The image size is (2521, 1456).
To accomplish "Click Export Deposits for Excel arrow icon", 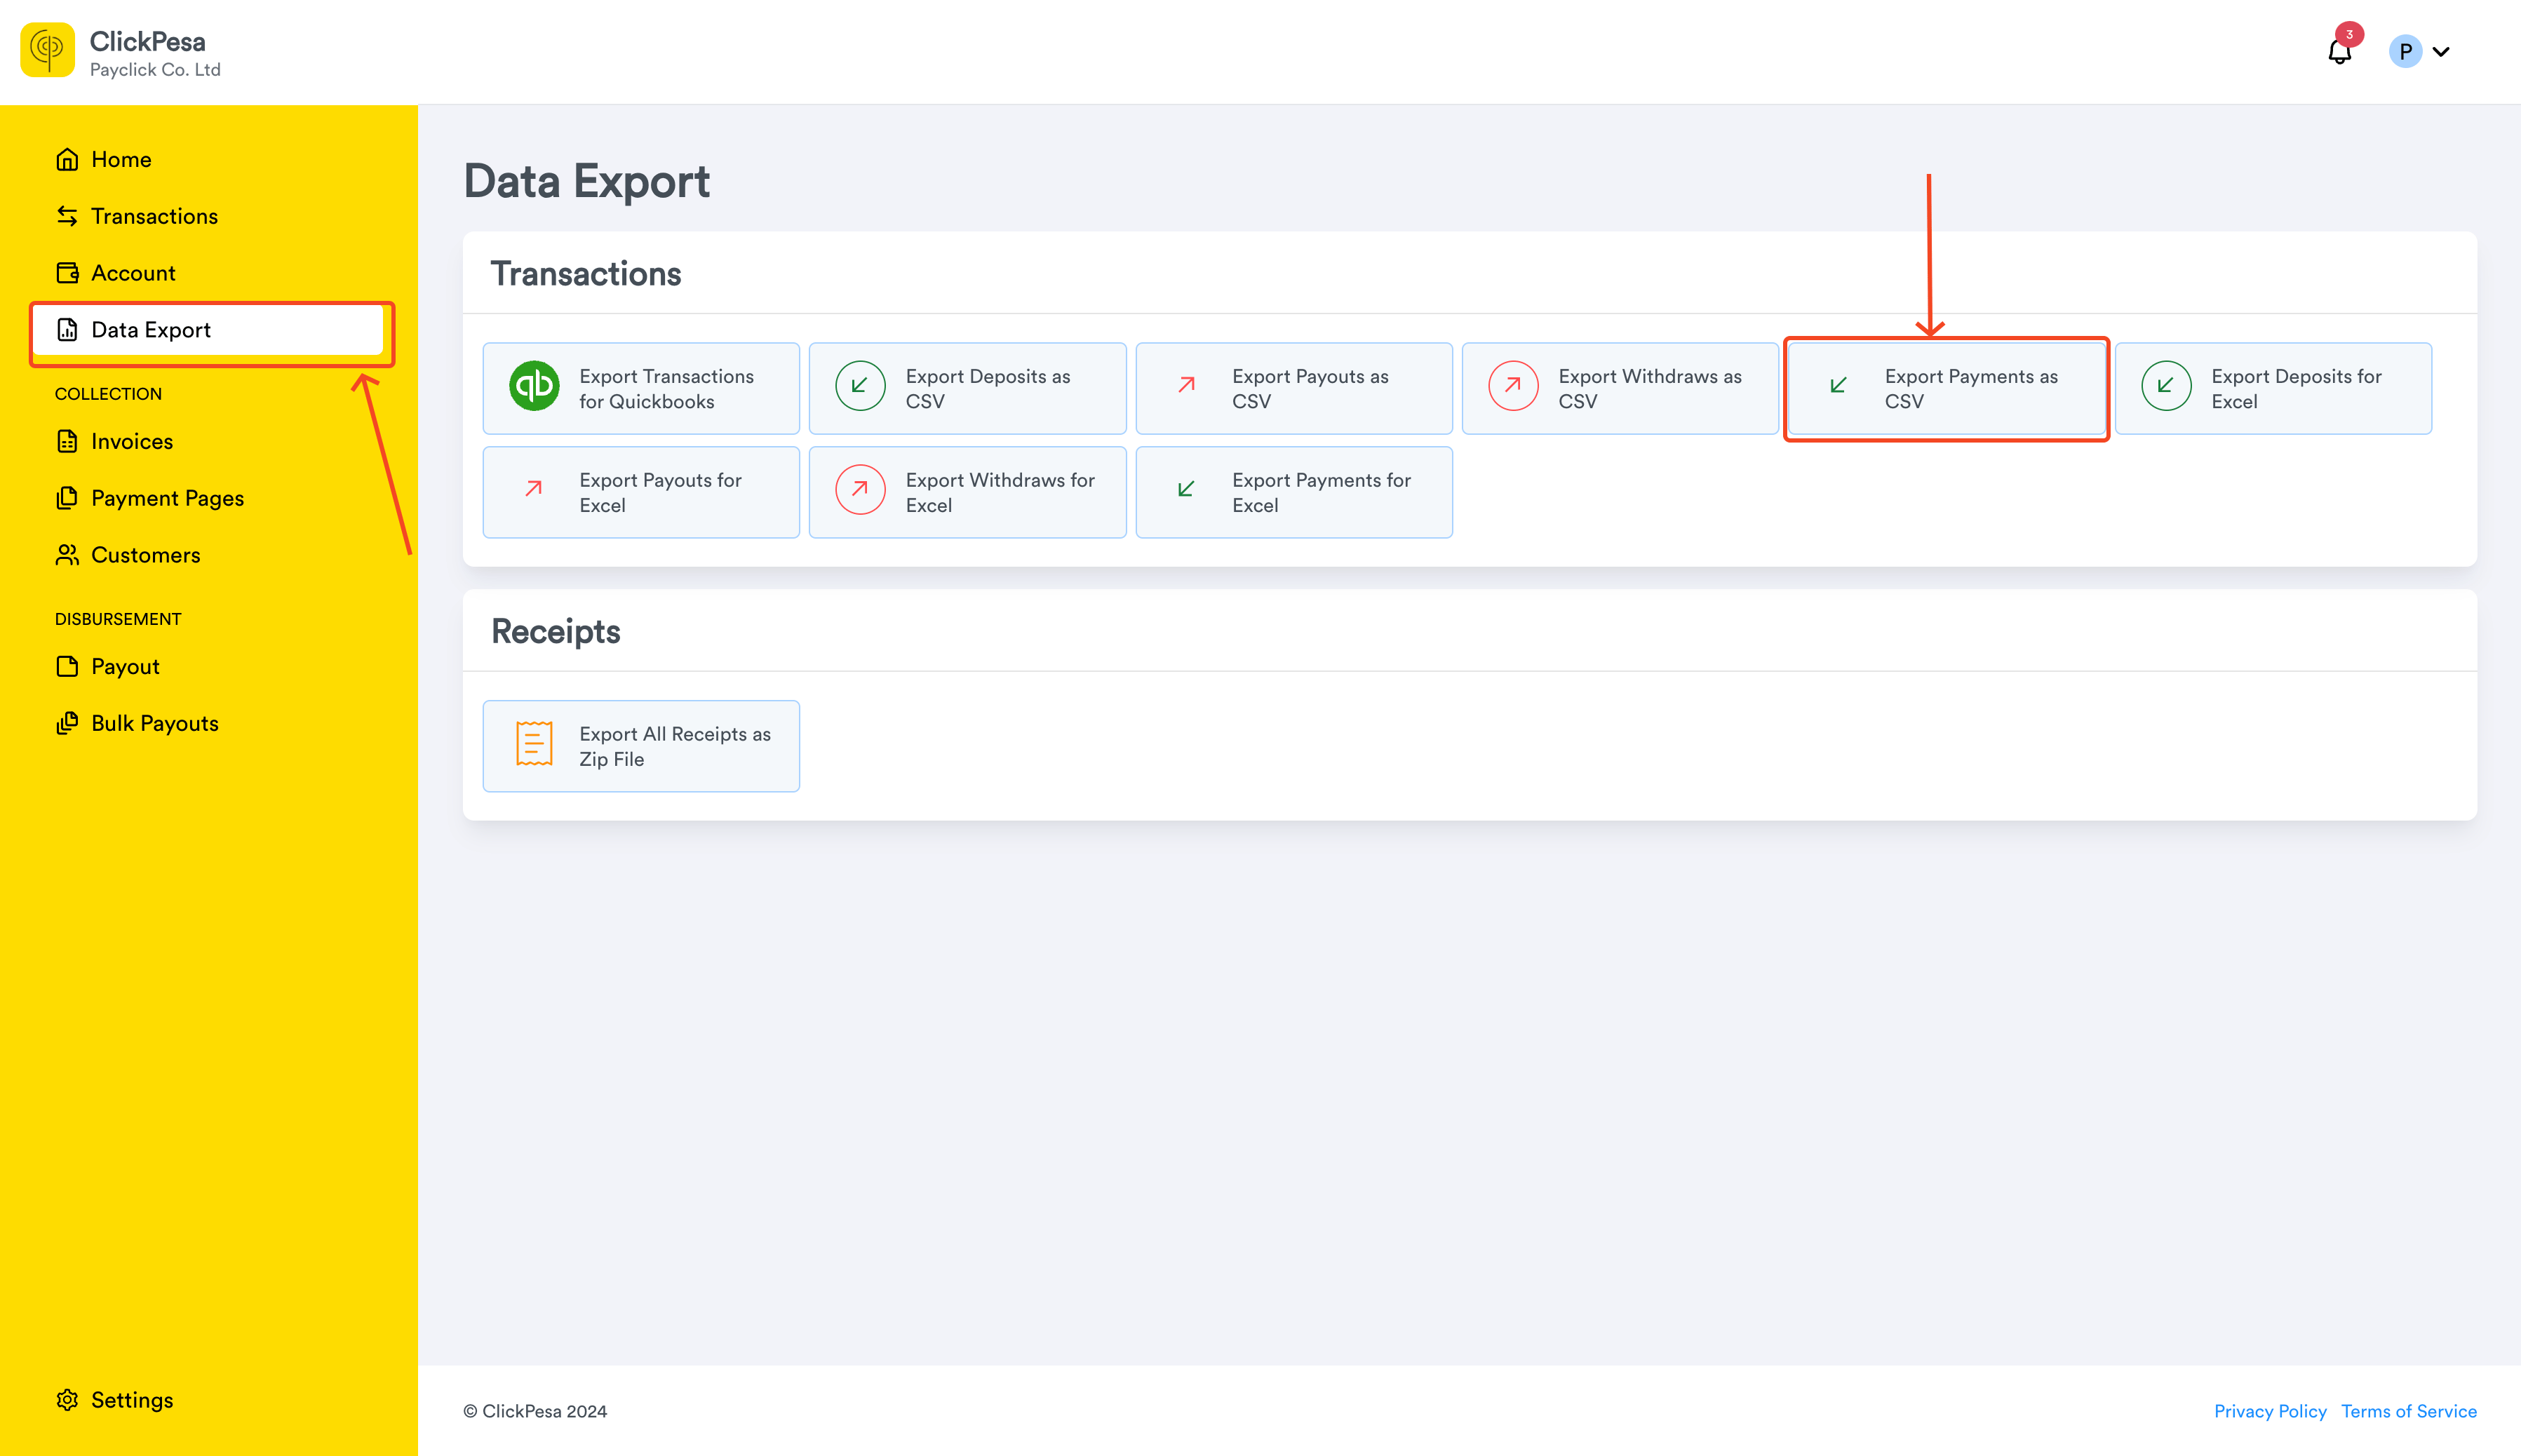I will (x=2166, y=386).
